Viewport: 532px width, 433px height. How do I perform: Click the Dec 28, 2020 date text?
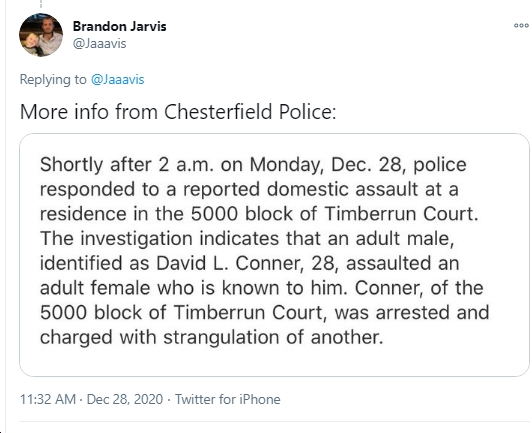click(125, 399)
